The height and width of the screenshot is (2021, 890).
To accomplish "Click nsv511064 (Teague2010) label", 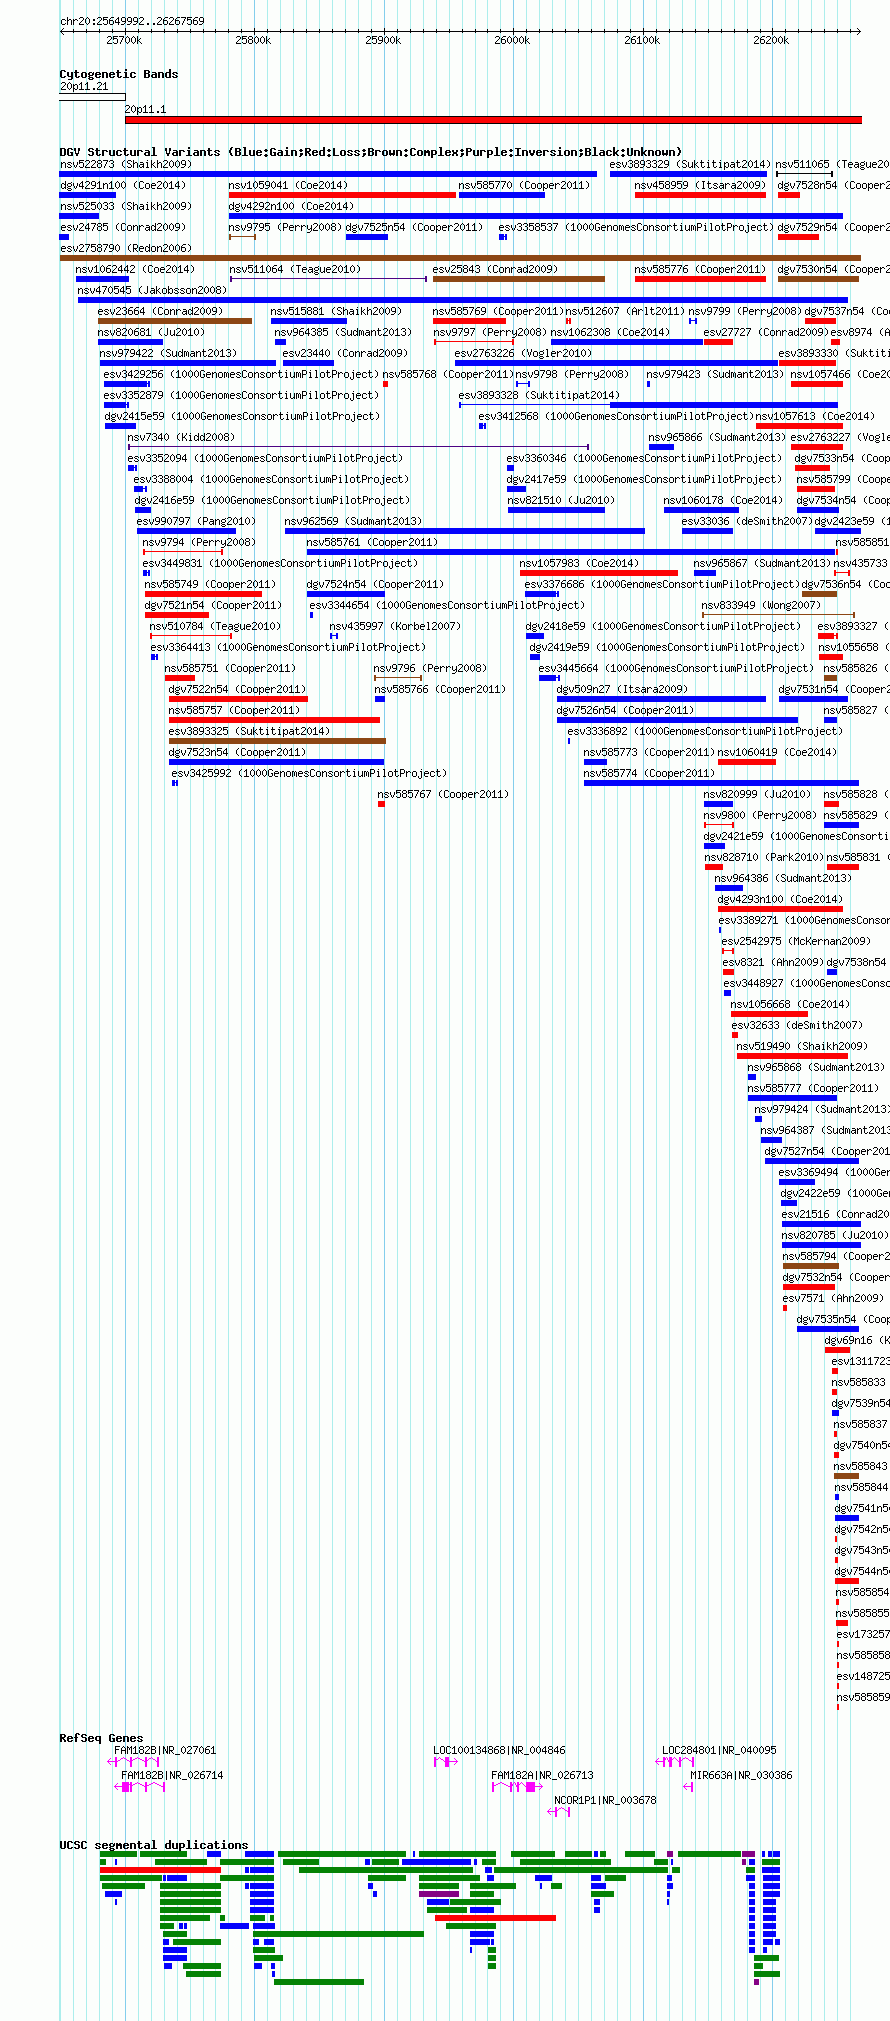I will (x=295, y=269).
